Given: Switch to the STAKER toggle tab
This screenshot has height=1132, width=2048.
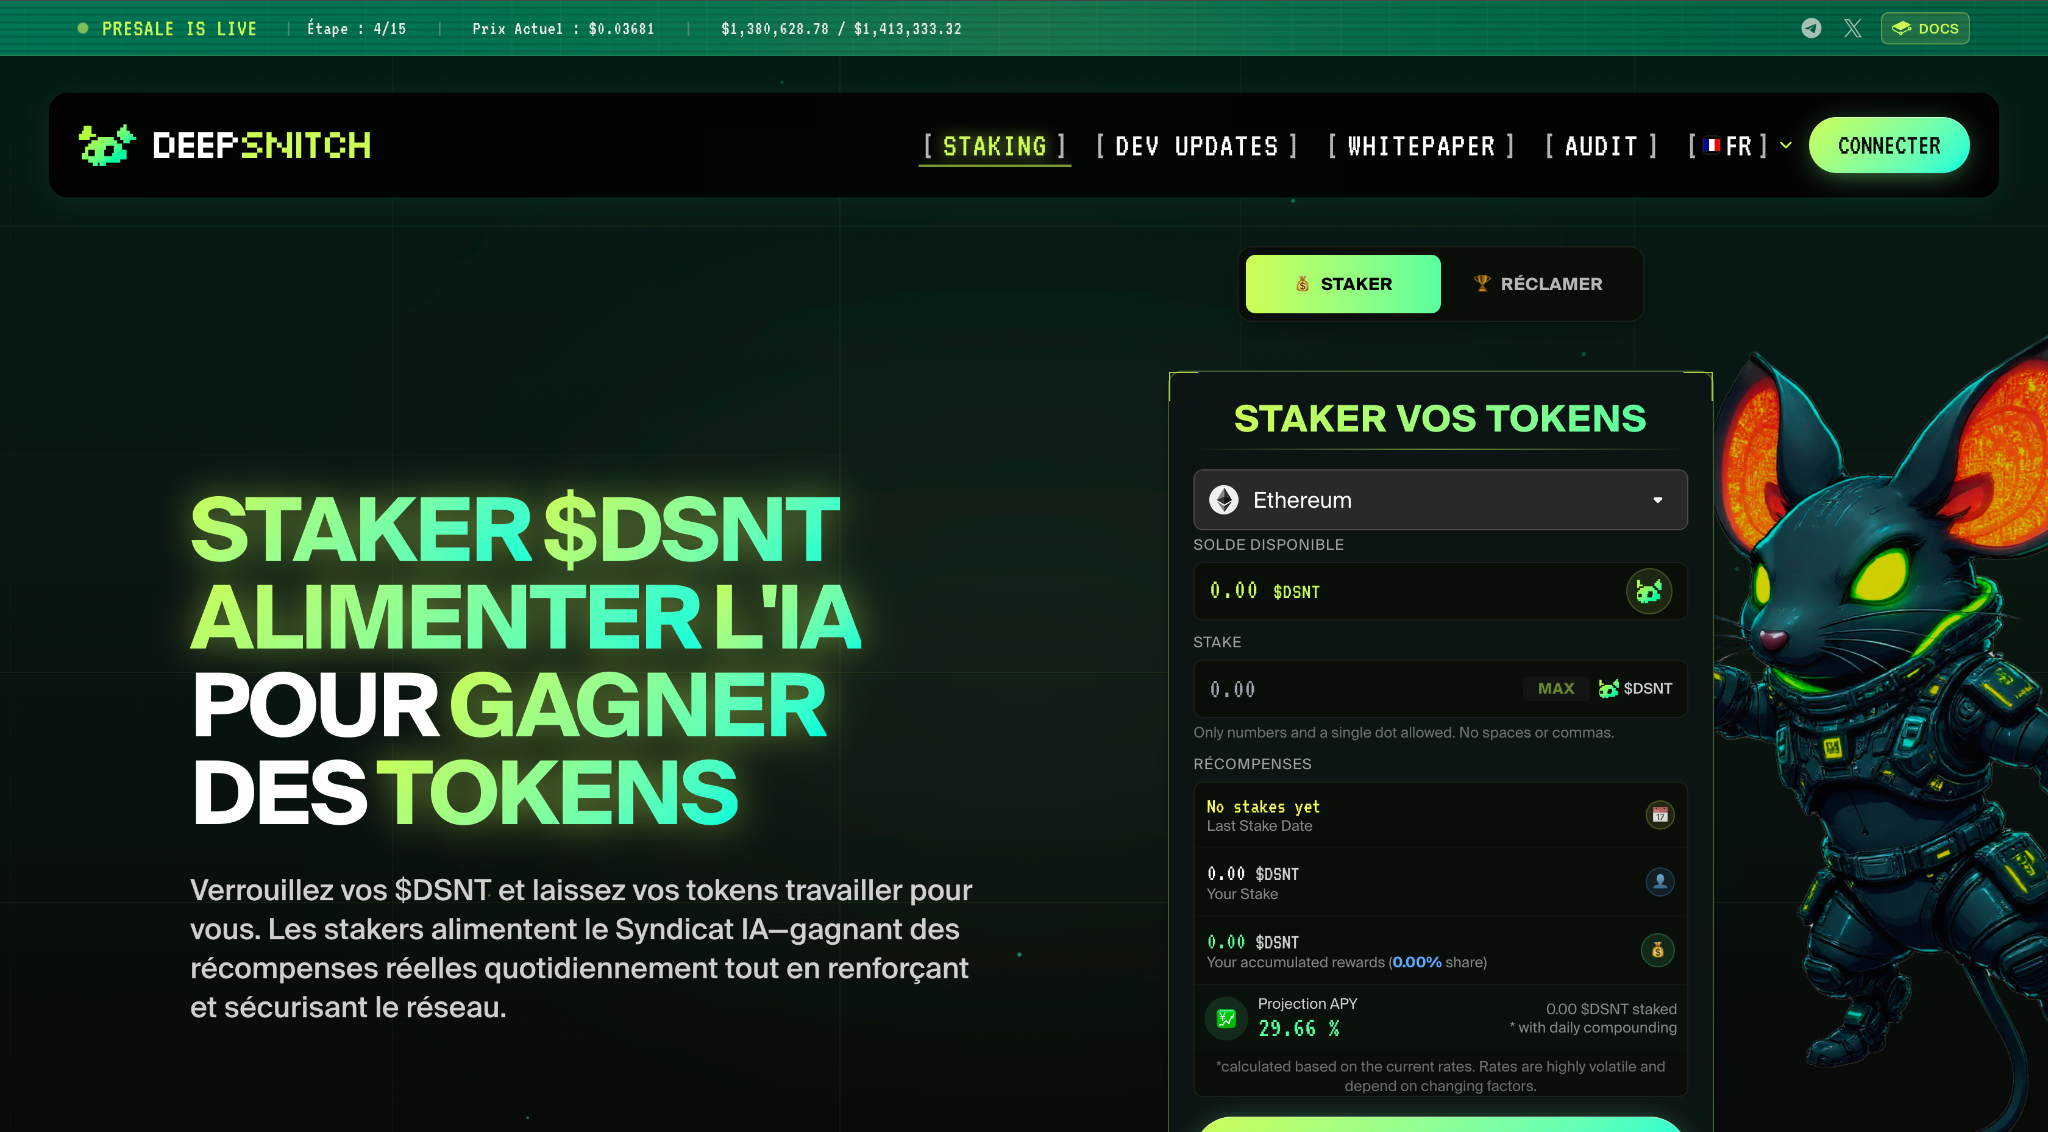Looking at the screenshot, I should click(1343, 284).
